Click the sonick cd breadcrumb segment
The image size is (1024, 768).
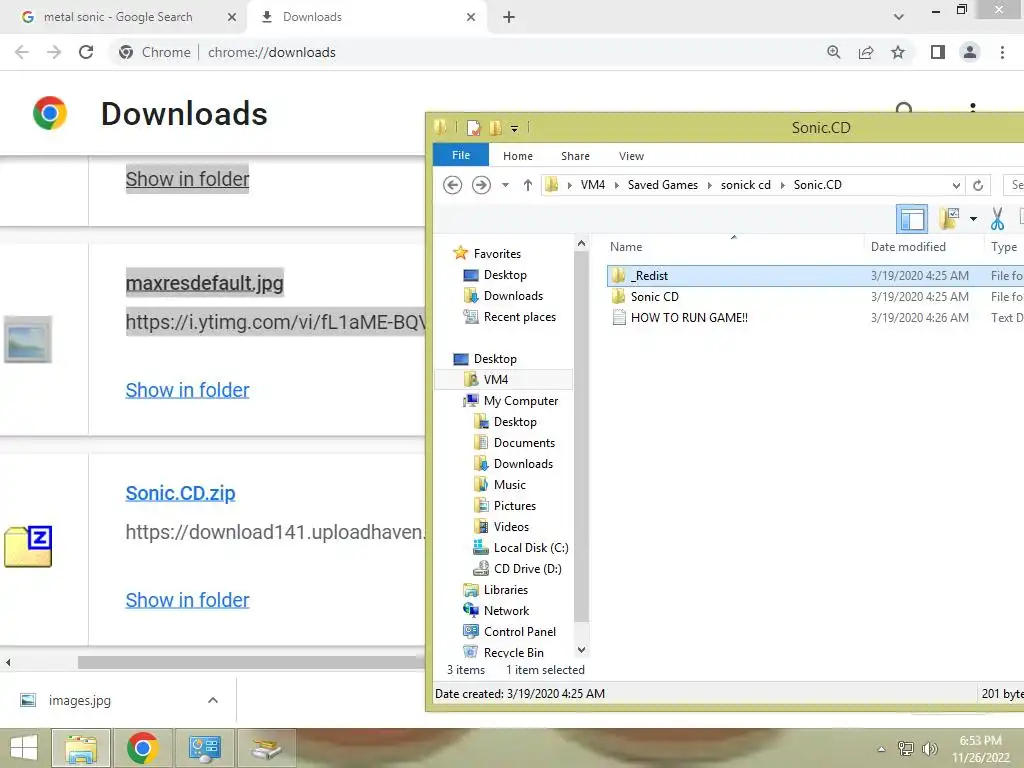746,185
